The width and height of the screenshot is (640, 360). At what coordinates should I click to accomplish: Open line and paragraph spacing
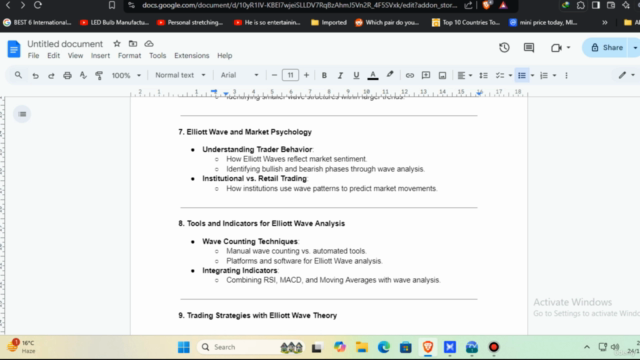[x=483, y=76]
